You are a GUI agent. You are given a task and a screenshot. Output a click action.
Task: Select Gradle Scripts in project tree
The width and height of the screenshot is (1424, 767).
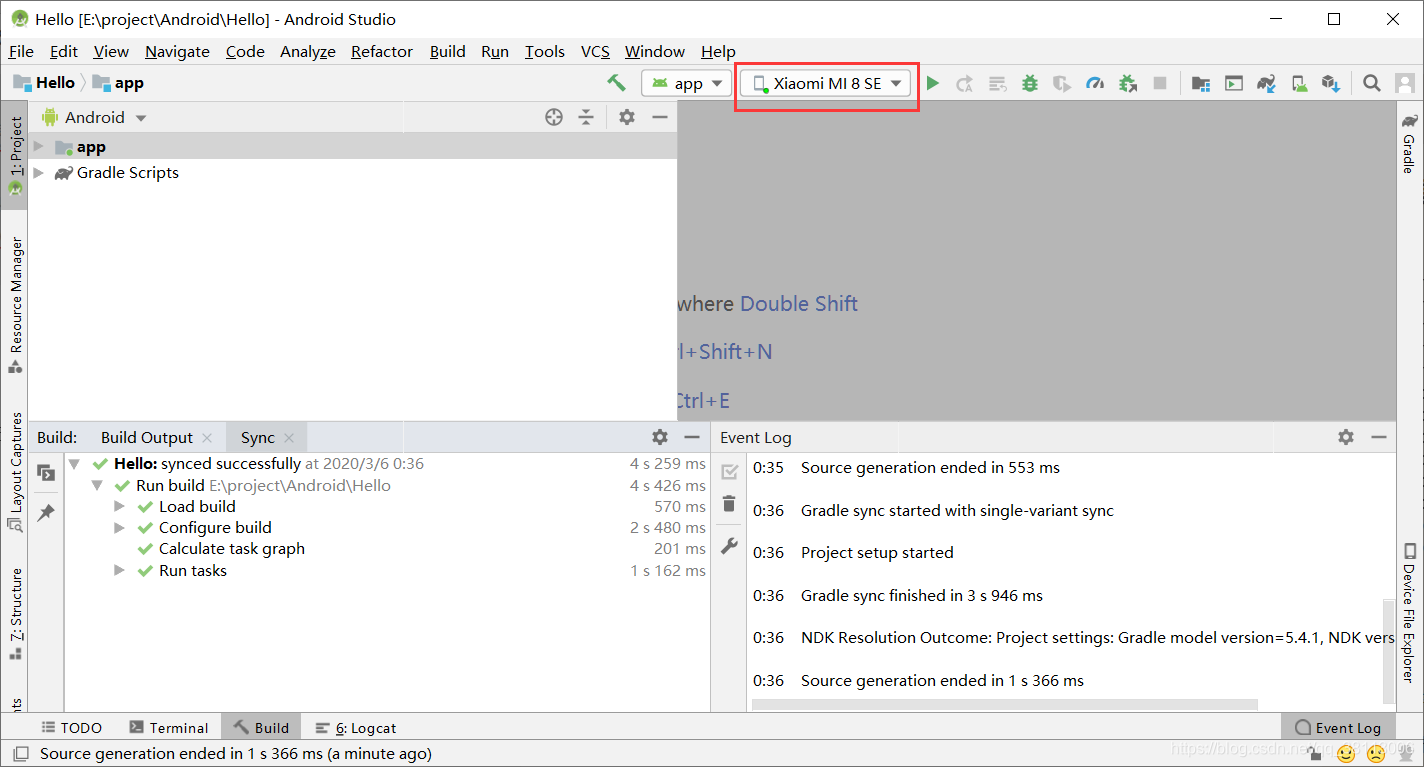point(128,172)
